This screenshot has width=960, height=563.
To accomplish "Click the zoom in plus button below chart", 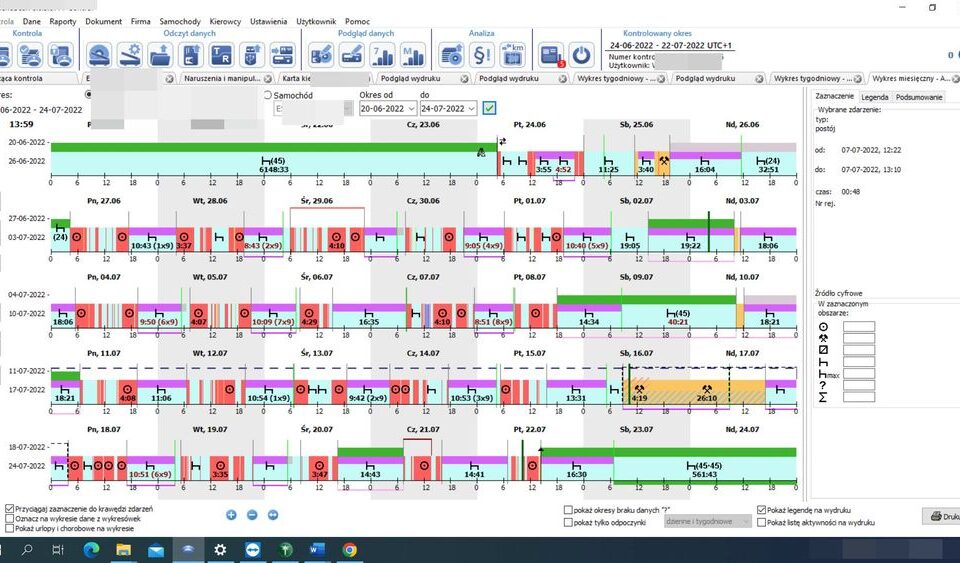I will point(231,515).
